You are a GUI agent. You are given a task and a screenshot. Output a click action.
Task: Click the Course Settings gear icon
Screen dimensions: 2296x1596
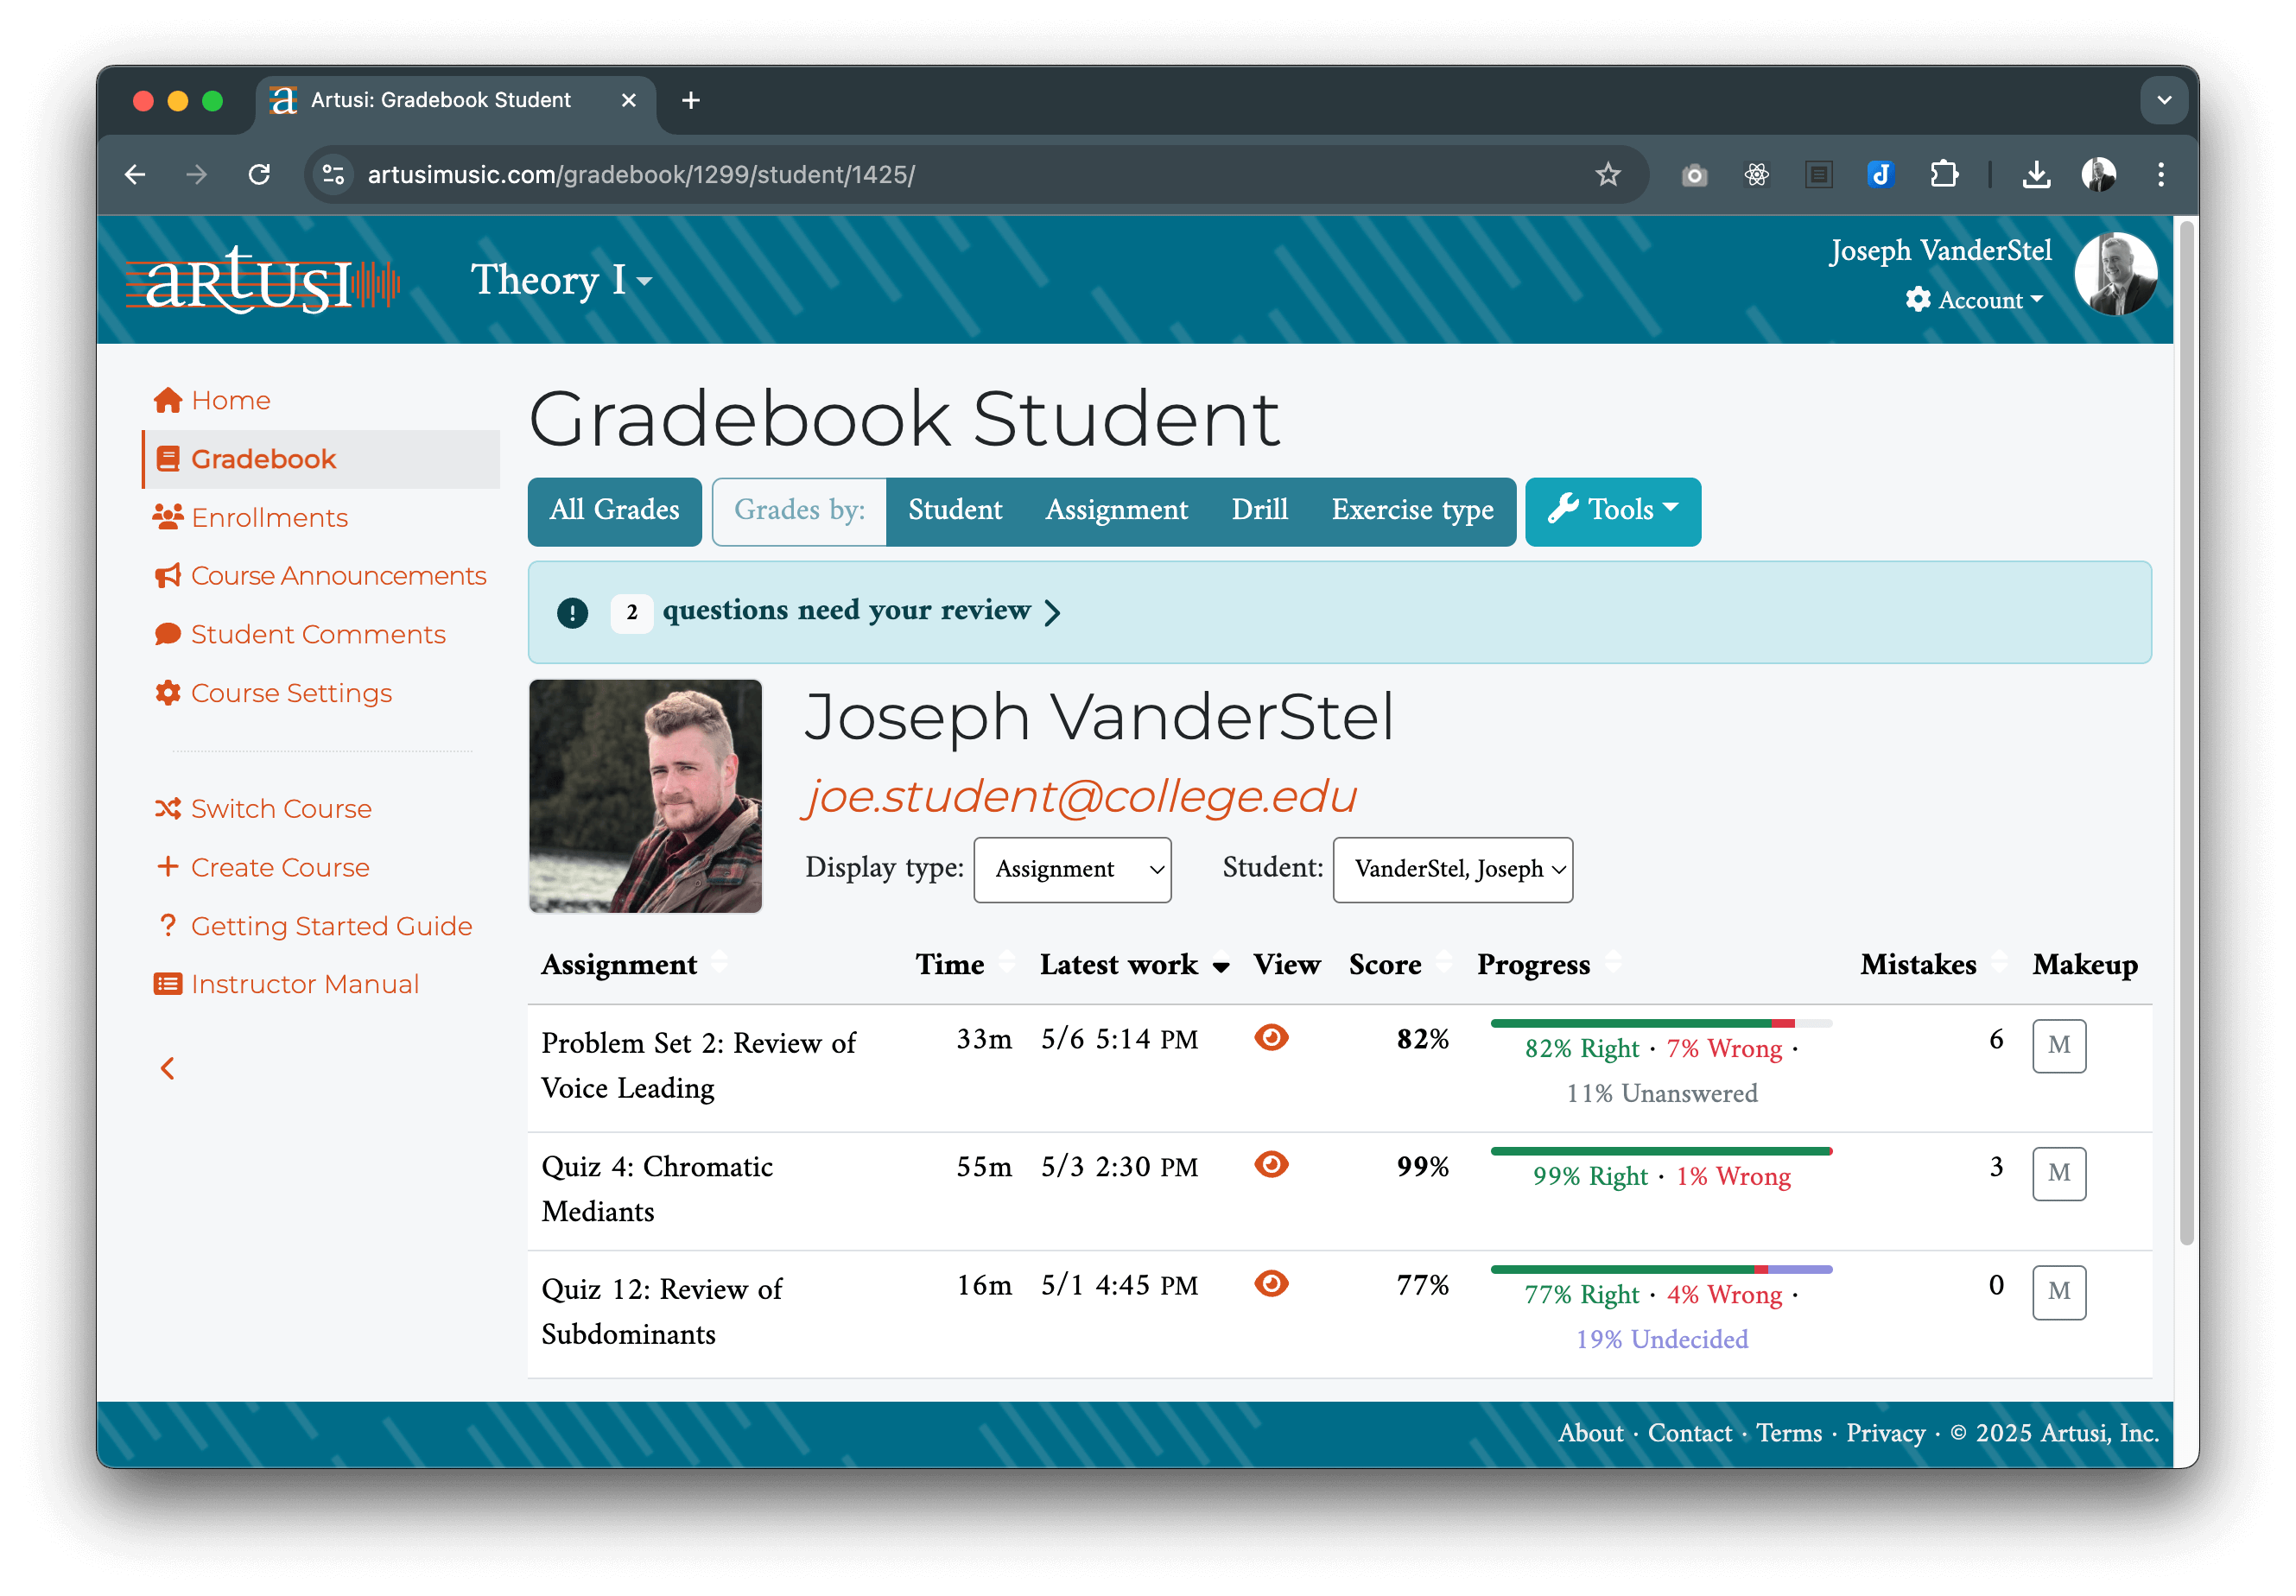coord(168,693)
